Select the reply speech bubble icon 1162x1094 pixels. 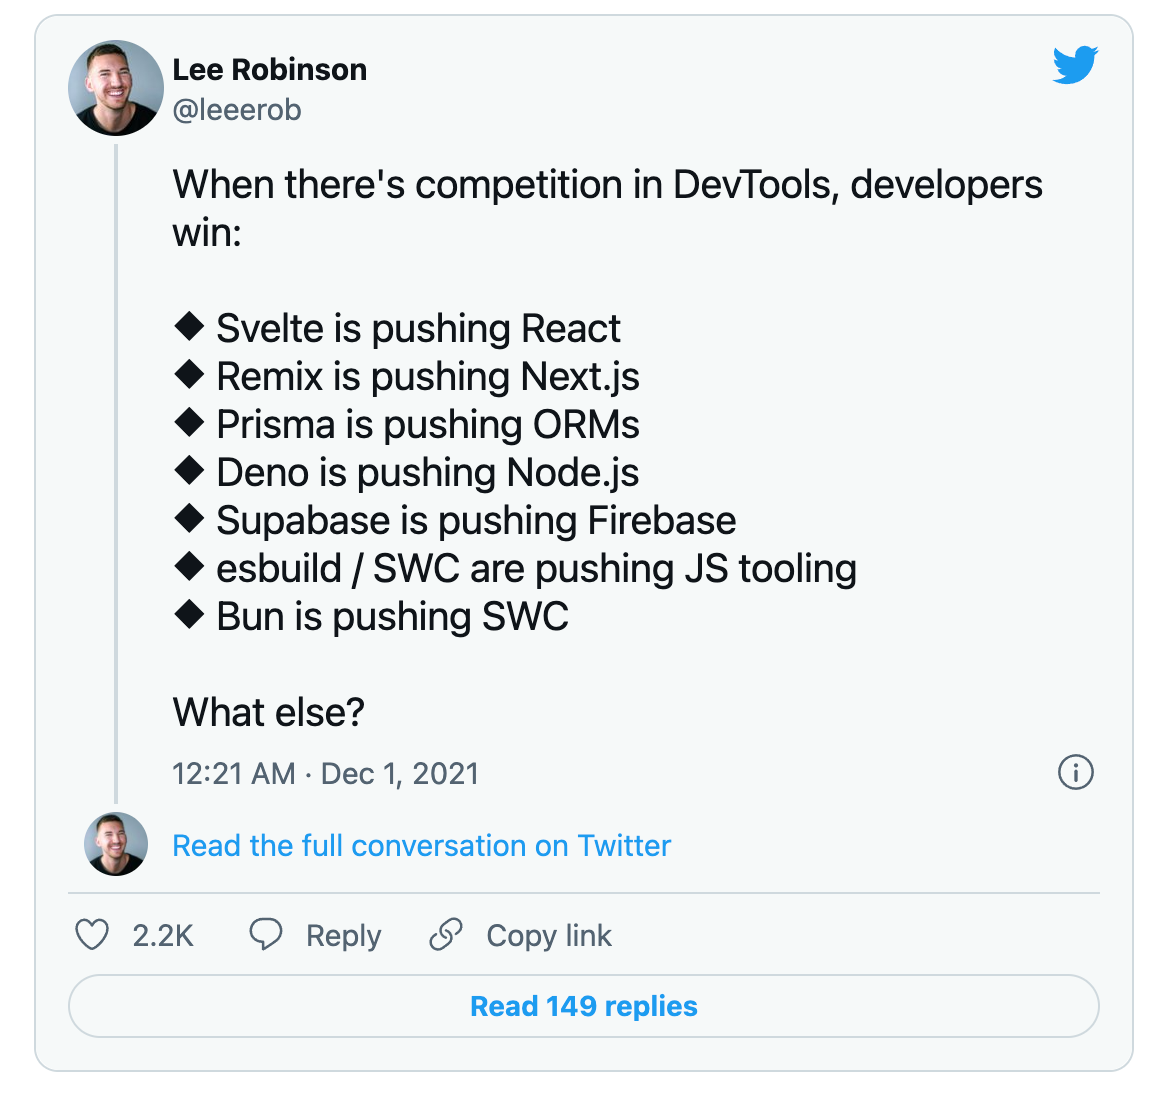pos(266,933)
